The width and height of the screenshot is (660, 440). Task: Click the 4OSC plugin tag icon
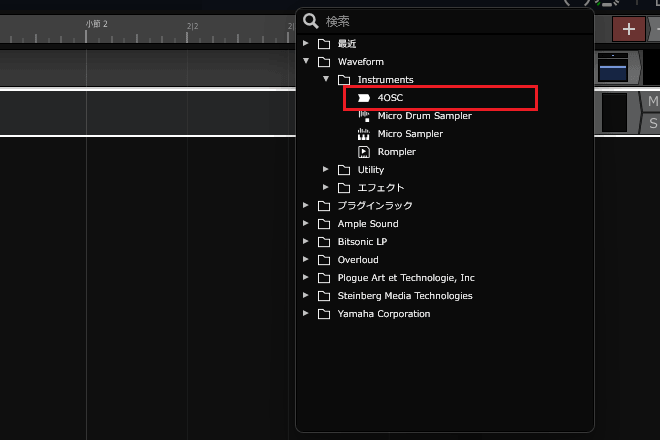(363, 98)
